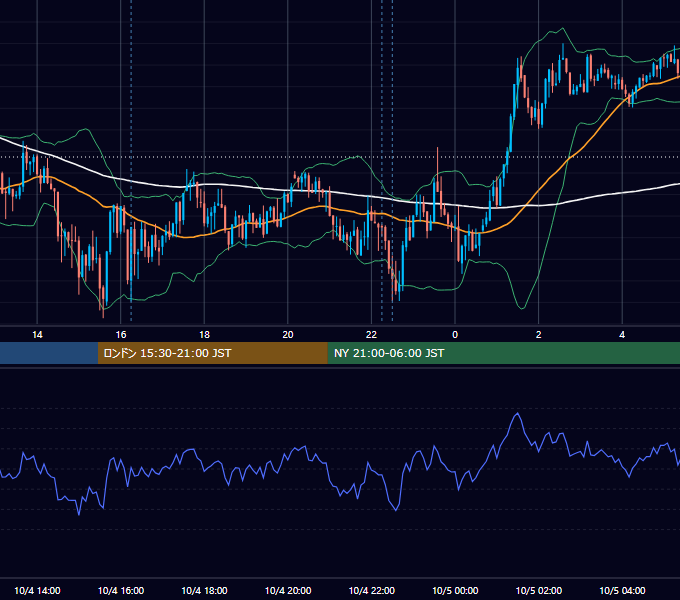The width and height of the screenshot is (680, 600).
Task: Click the '22' hour label on price chart axis
Action: click(x=371, y=335)
